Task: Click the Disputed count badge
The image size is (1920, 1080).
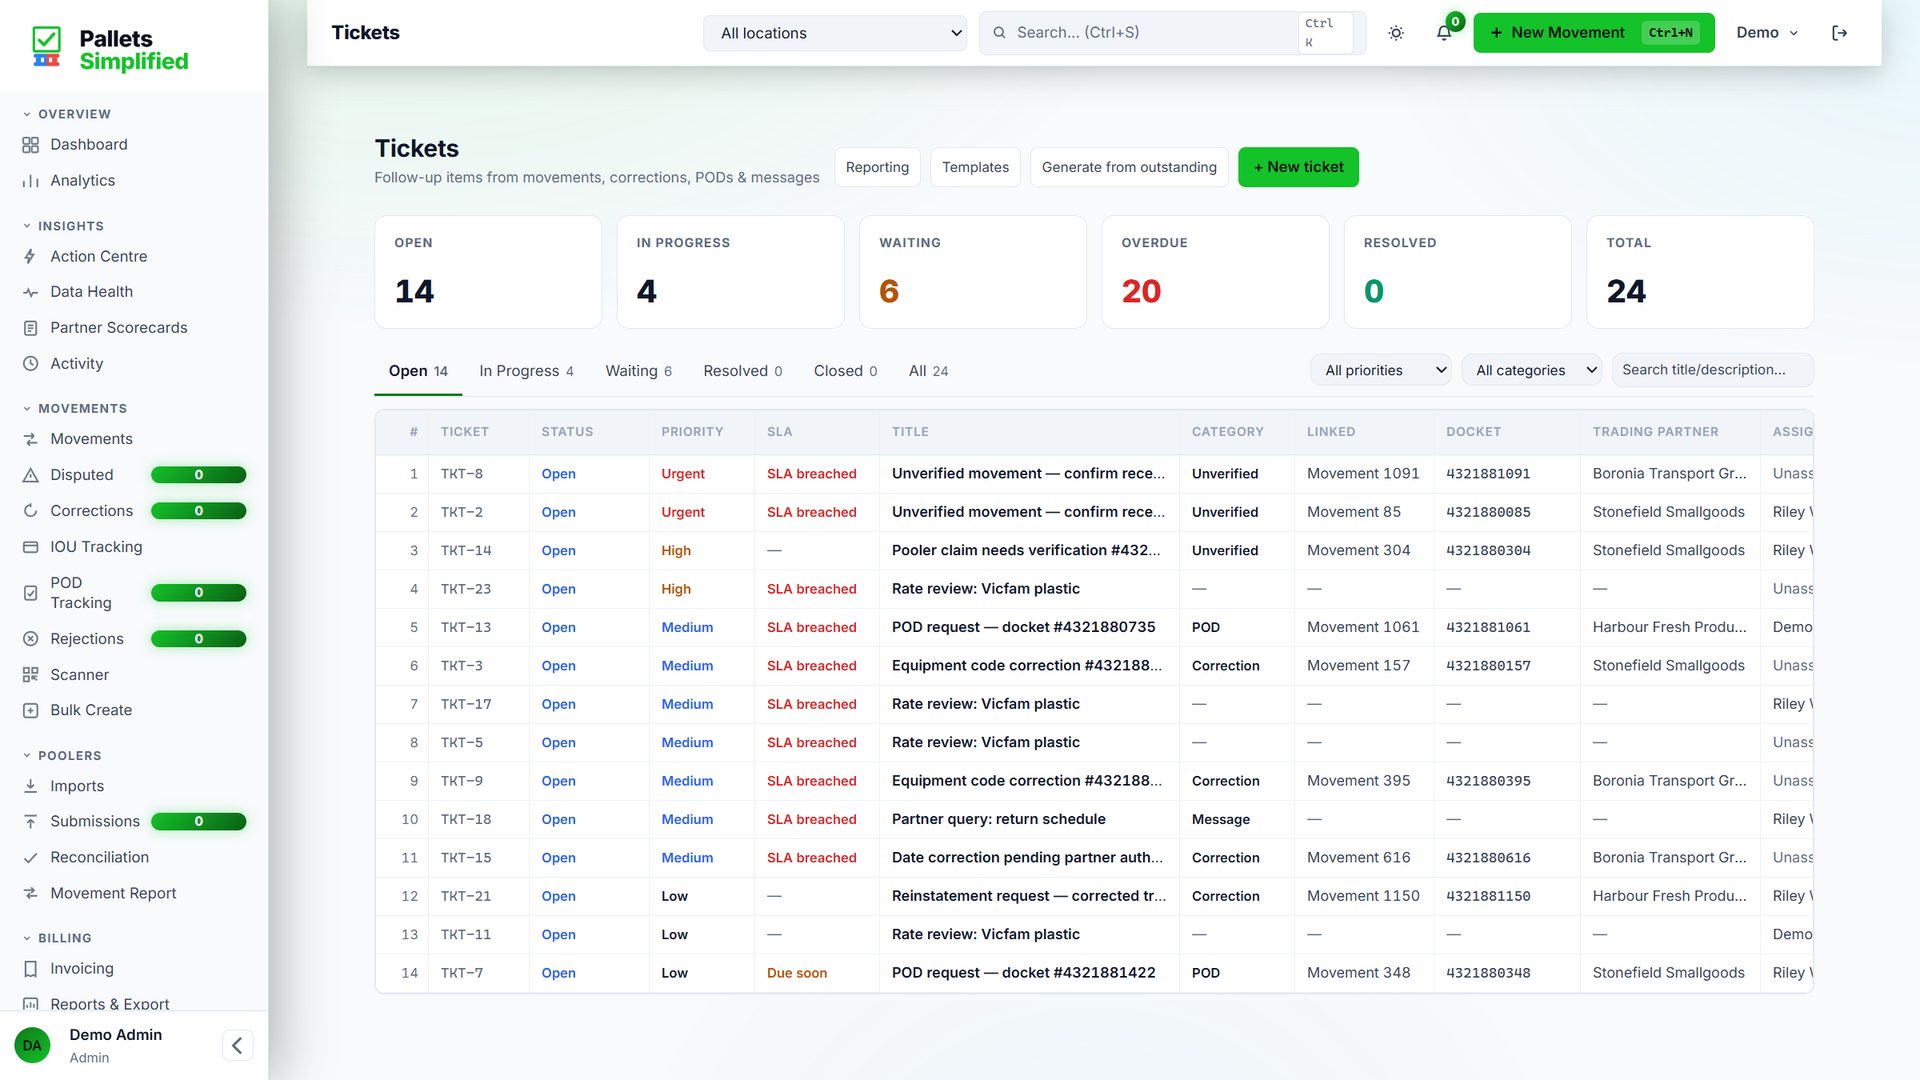Action: coord(198,475)
